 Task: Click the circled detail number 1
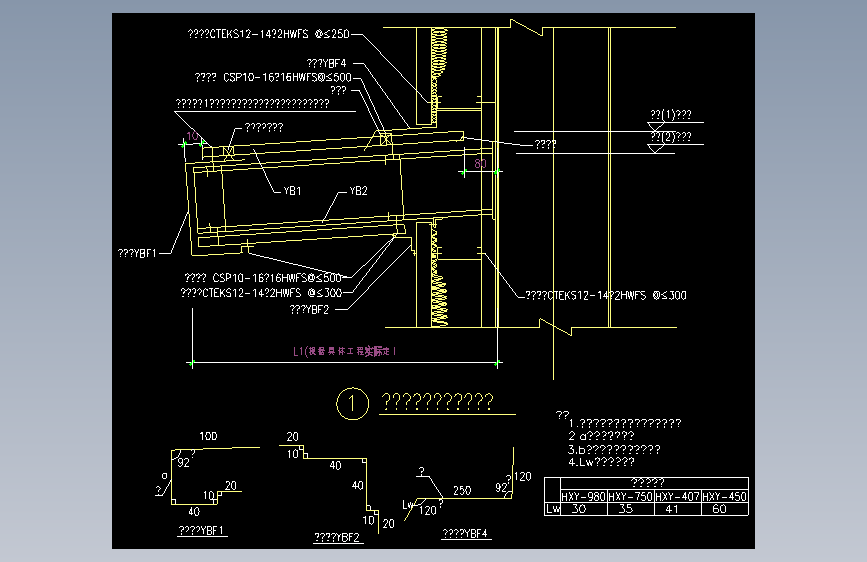pyautogui.click(x=352, y=403)
